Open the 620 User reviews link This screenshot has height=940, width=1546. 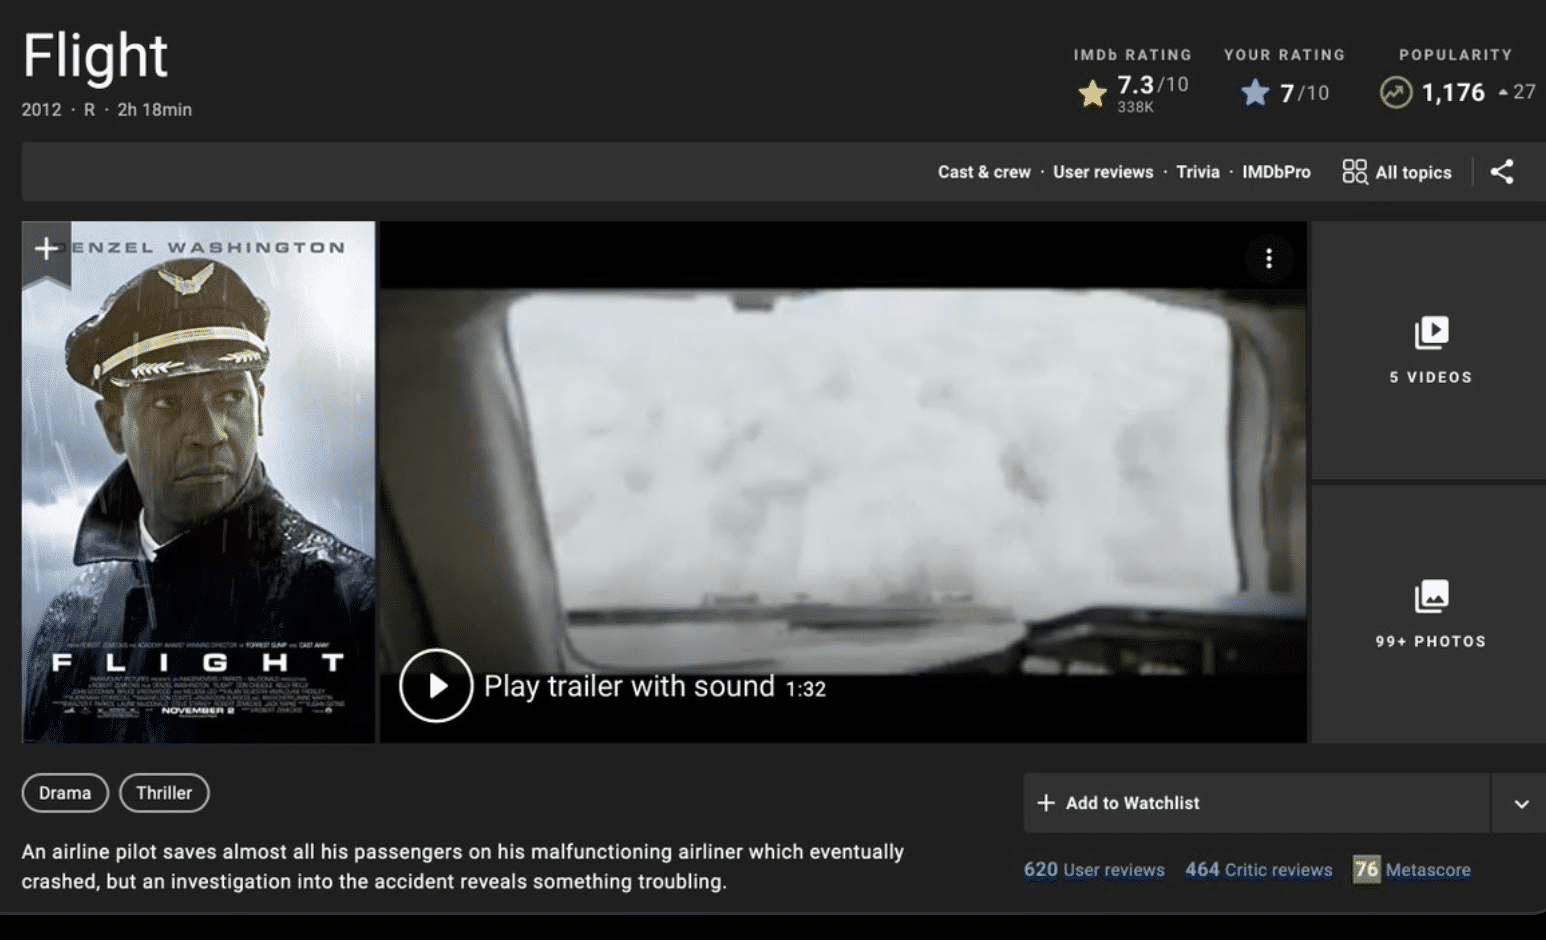click(1094, 870)
